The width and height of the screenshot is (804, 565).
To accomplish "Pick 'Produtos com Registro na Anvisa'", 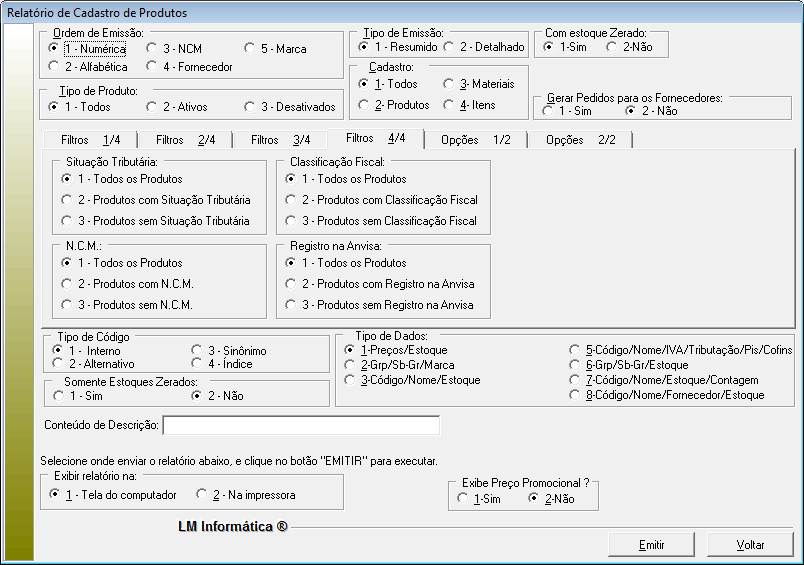I will (292, 284).
